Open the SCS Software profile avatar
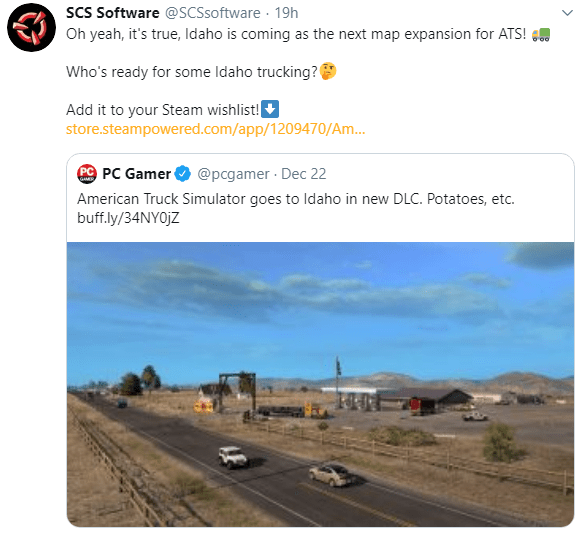581x535 pixels. tap(31, 27)
